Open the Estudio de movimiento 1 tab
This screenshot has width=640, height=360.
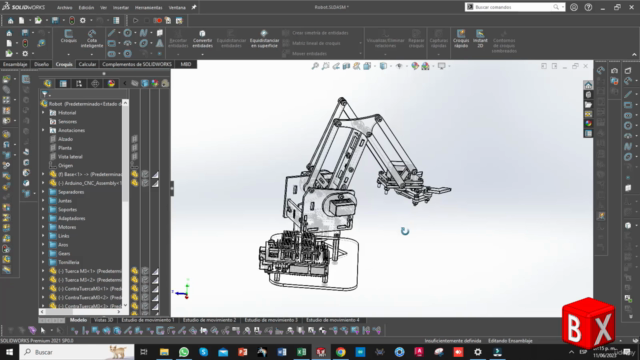pyautogui.click(x=148, y=320)
